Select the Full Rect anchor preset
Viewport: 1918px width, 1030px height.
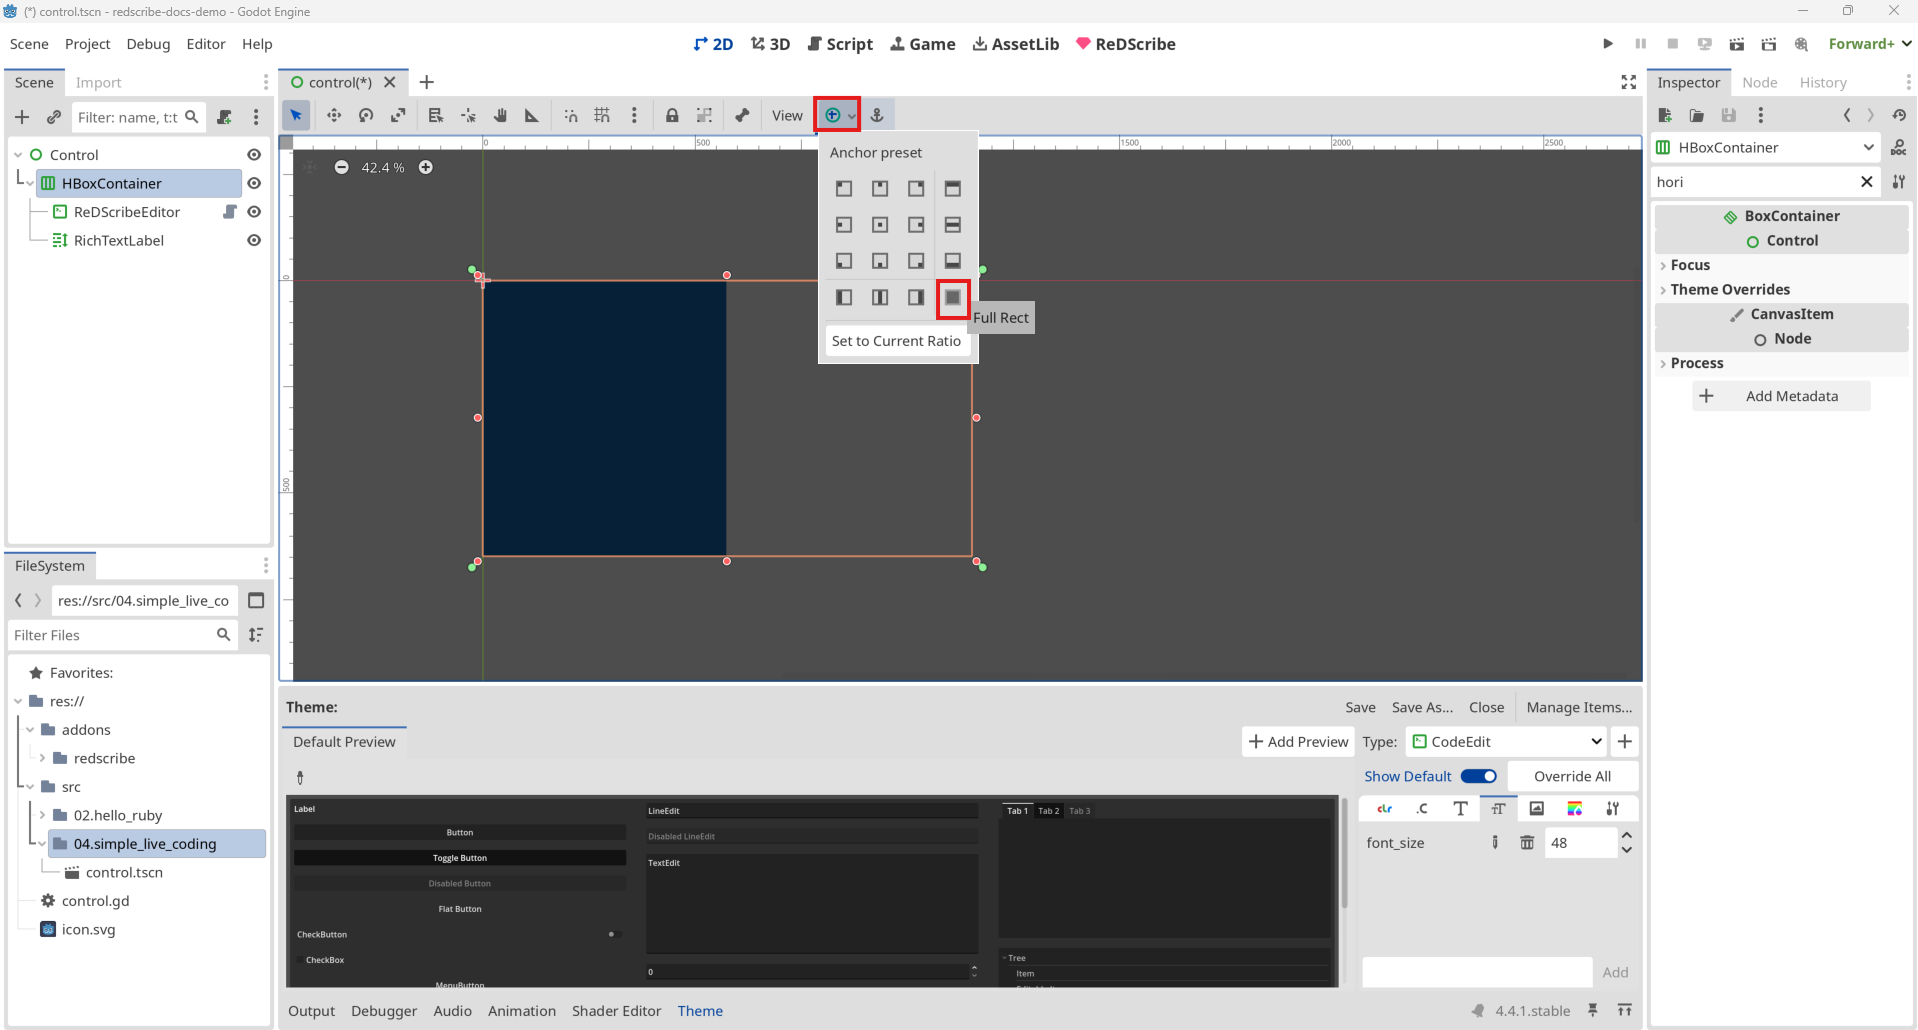click(953, 297)
